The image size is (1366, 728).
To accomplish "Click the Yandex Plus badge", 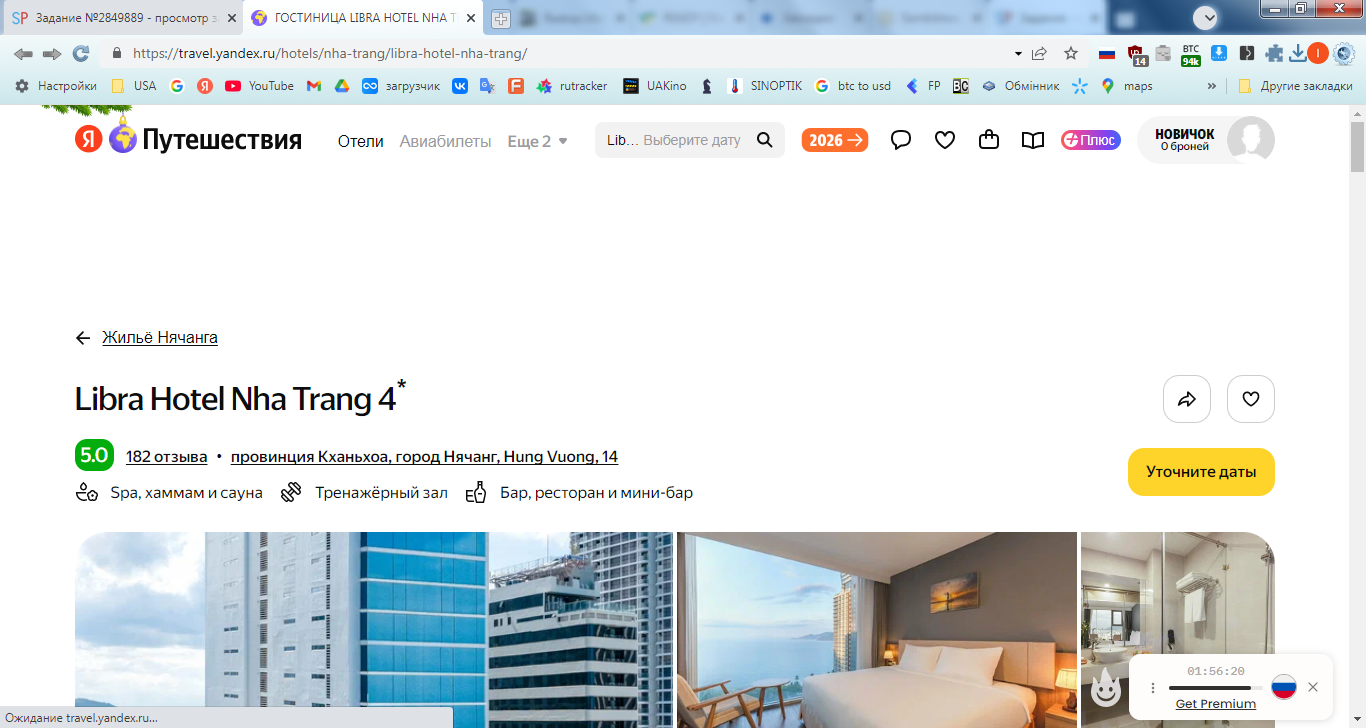I will pyautogui.click(x=1091, y=140).
